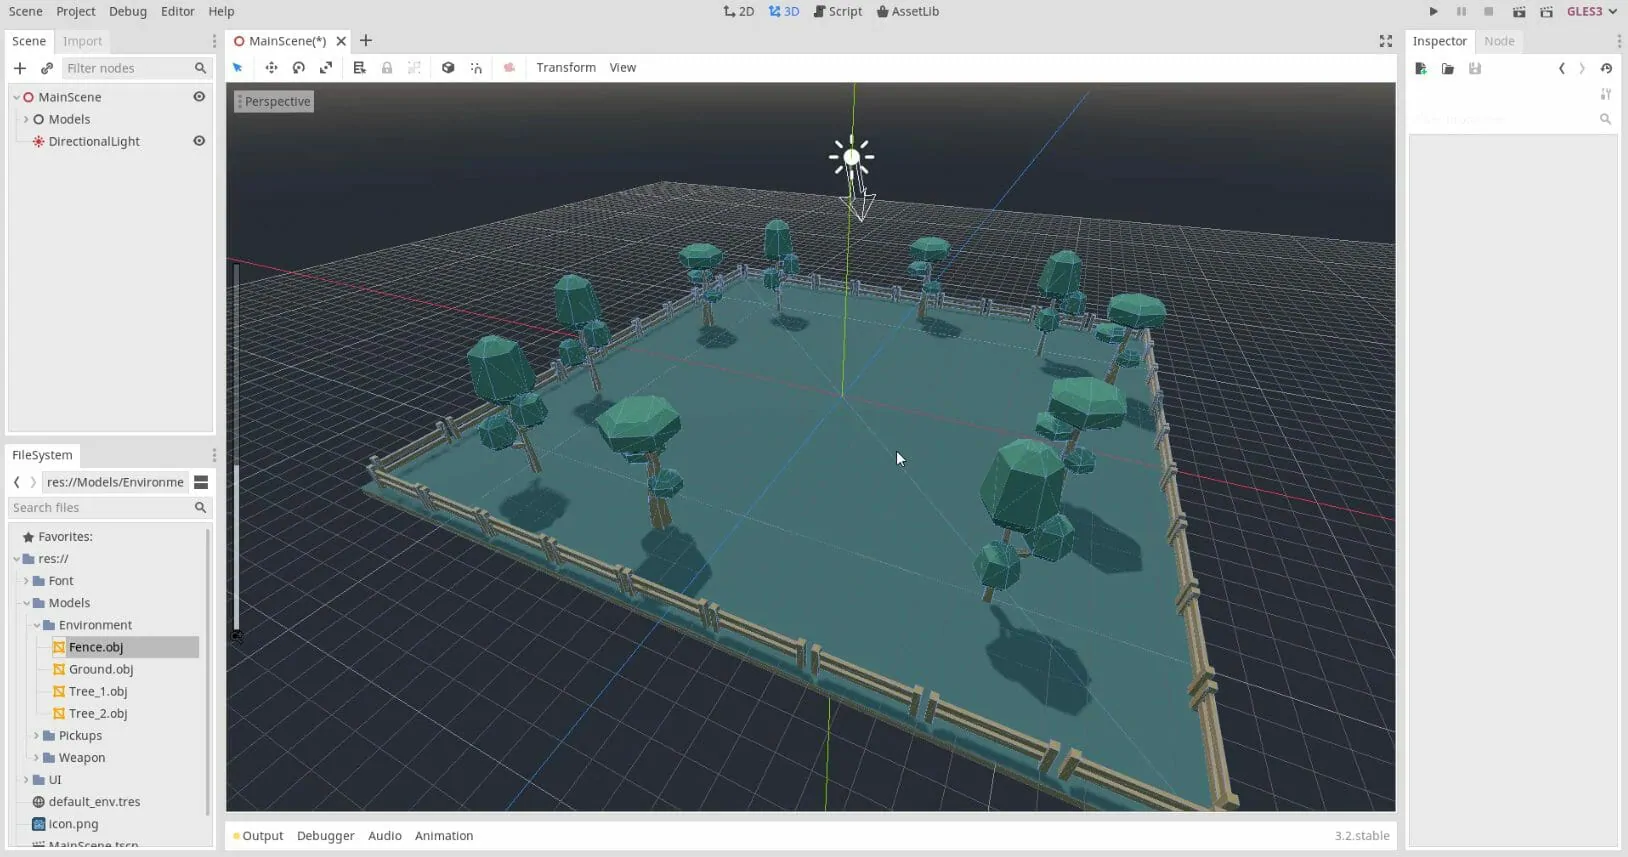1628x857 pixels.
Task: Open the Debug menu
Action: [128, 12]
